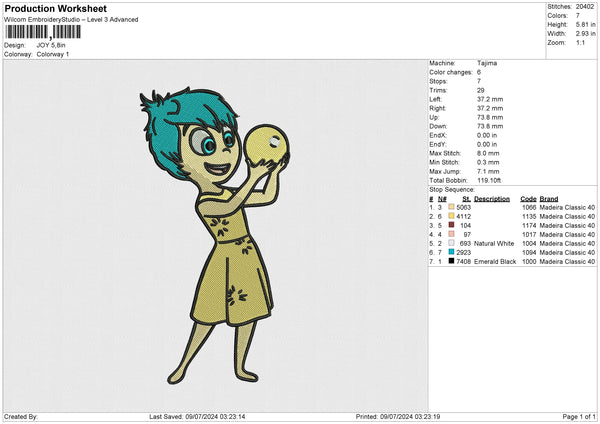Click 'Wilcom EmbroideryStudio – Level 3 Advanced' text

coord(71,20)
